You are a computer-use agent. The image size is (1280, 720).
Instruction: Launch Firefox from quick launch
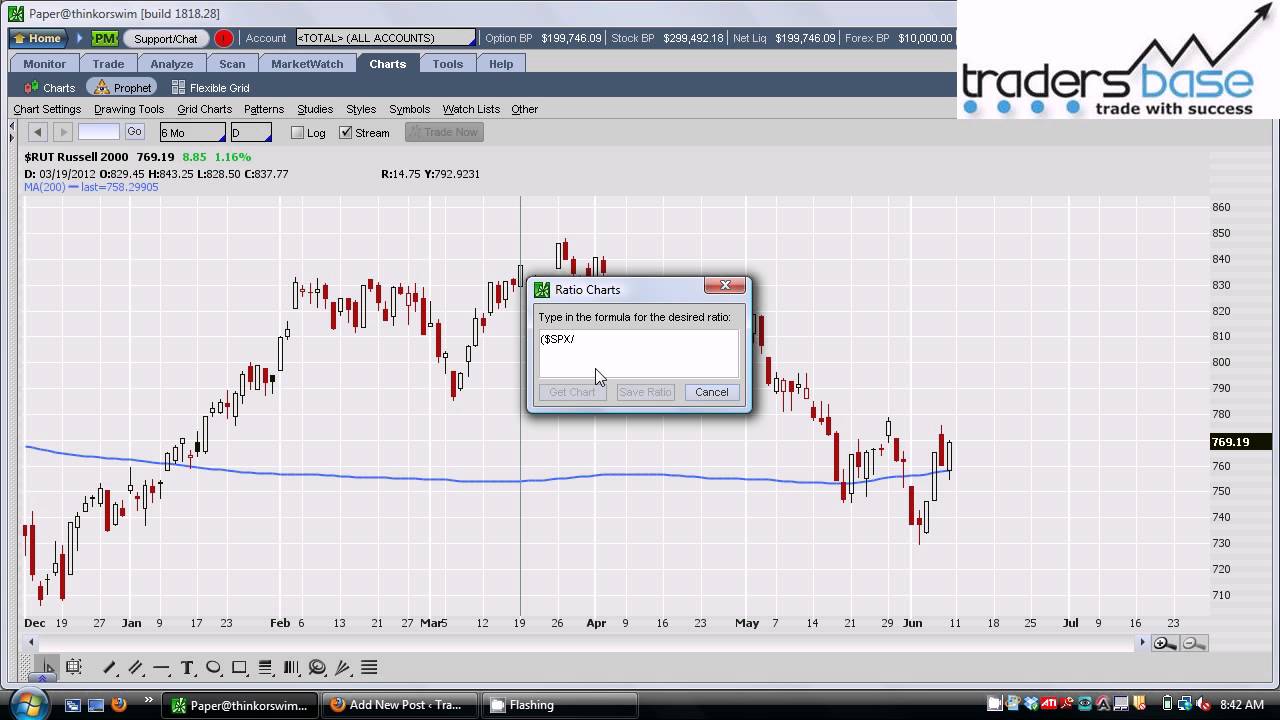[x=119, y=704]
